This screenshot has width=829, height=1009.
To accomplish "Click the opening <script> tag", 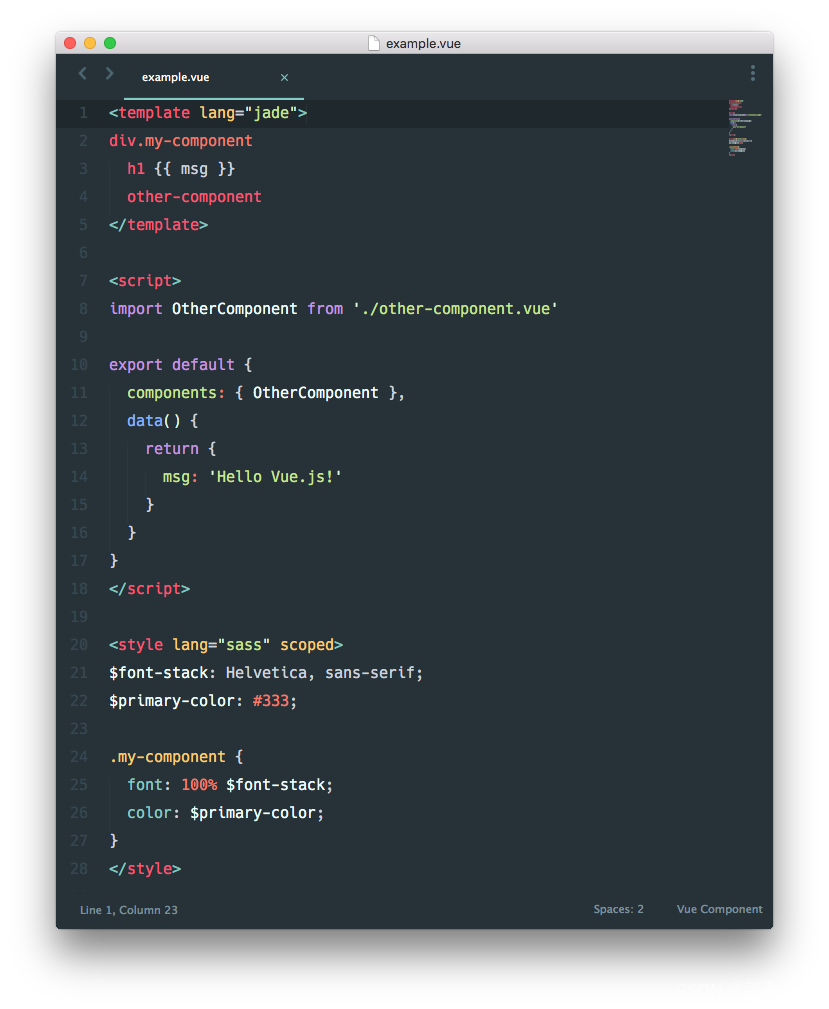I will tap(145, 281).
